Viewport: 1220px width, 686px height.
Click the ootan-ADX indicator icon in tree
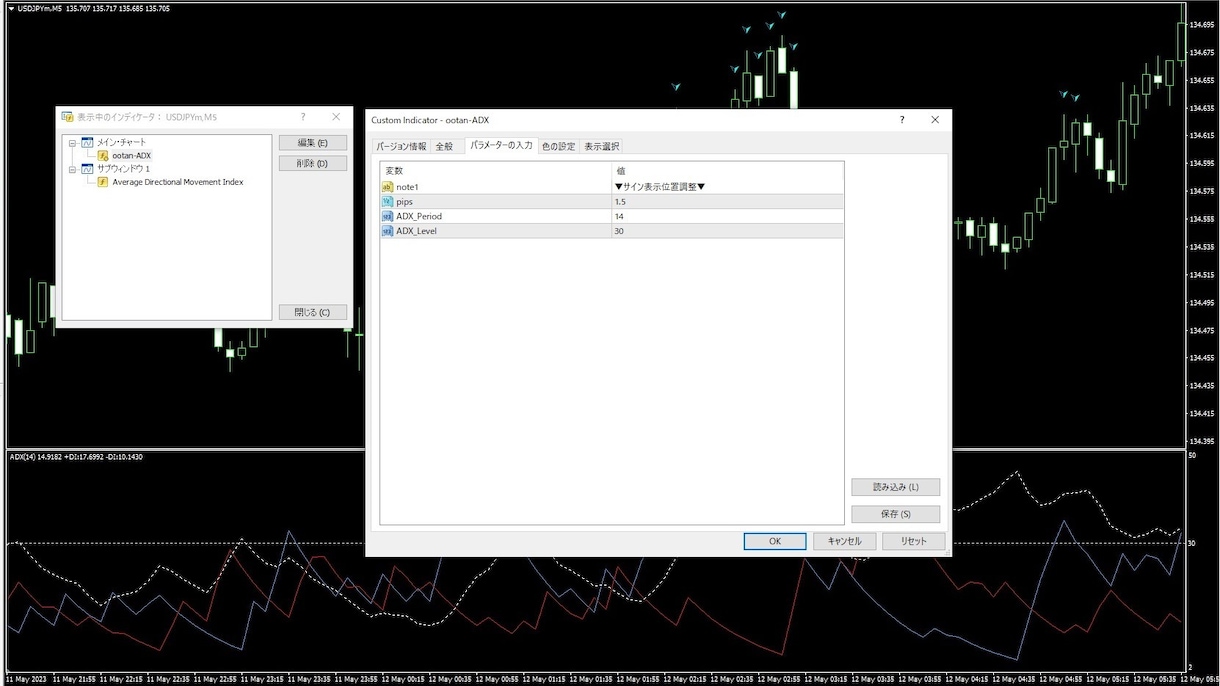click(103, 155)
